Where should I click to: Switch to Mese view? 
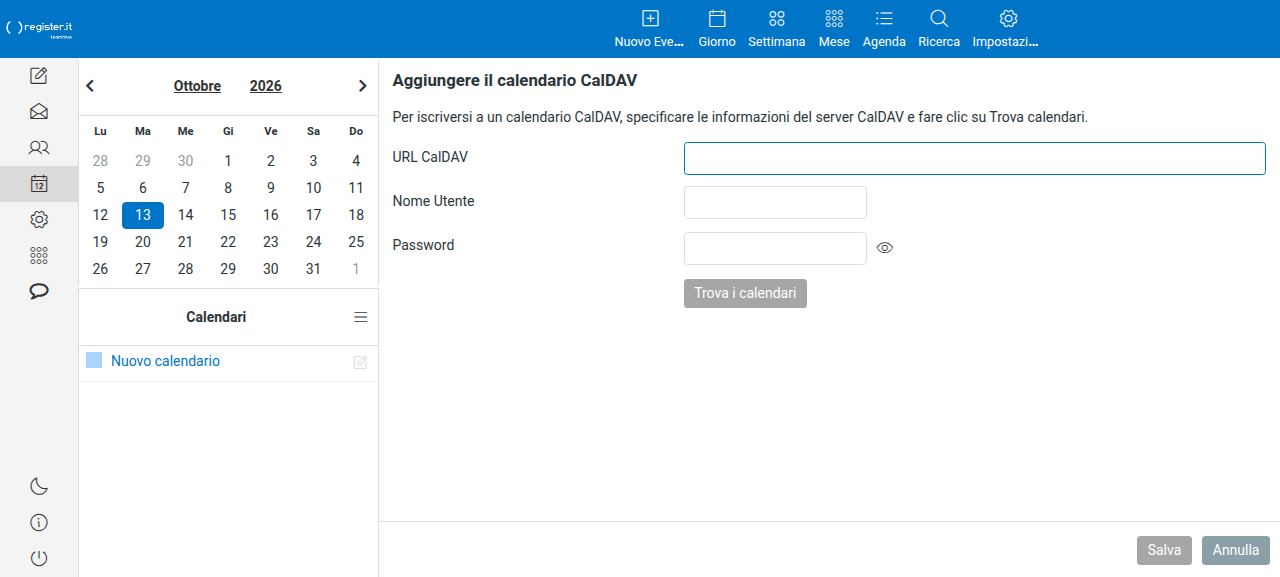[834, 29]
